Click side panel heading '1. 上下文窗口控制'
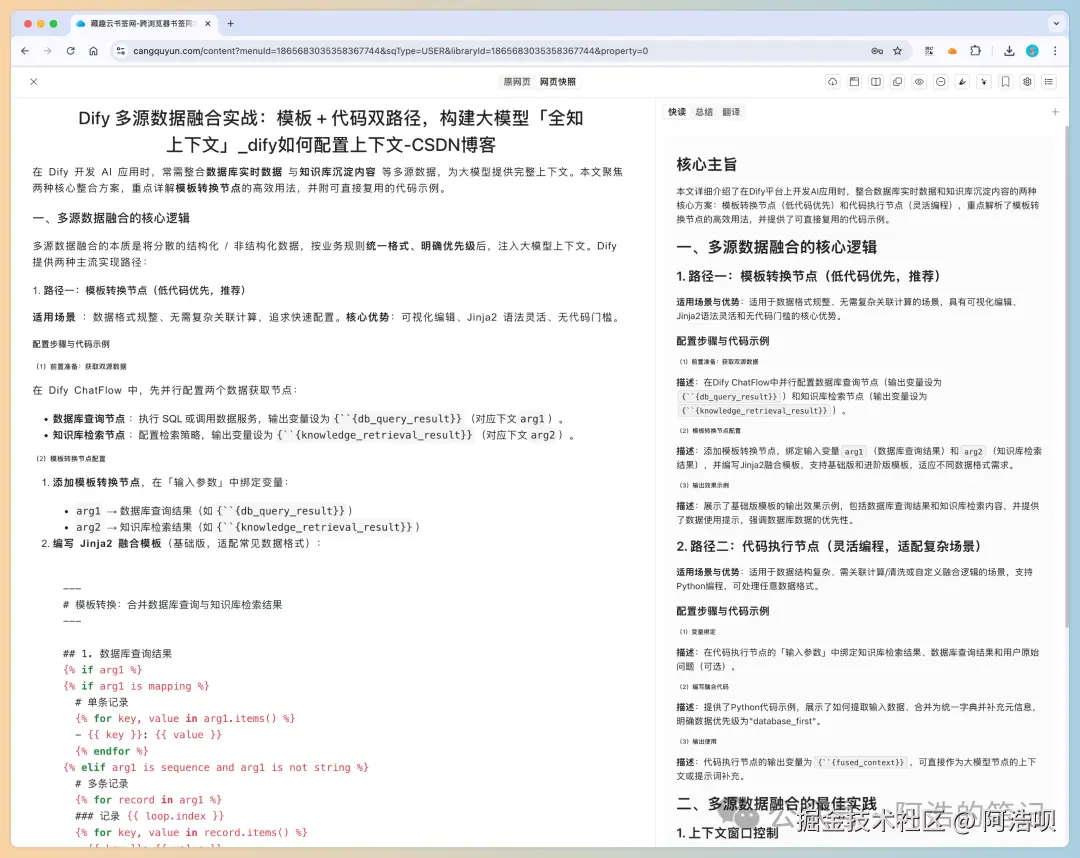Viewport: 1080px width, 858px height. click(727, 833)
